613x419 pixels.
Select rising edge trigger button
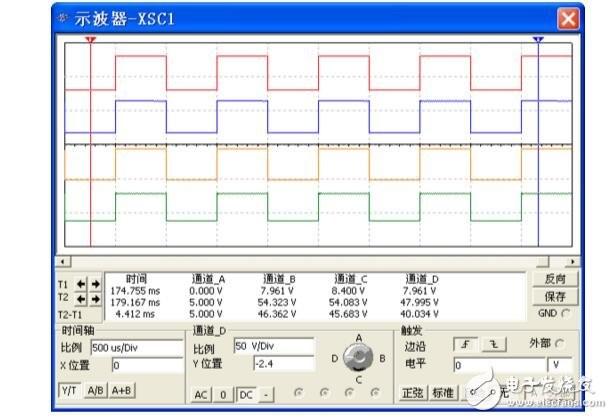(465, 344)
